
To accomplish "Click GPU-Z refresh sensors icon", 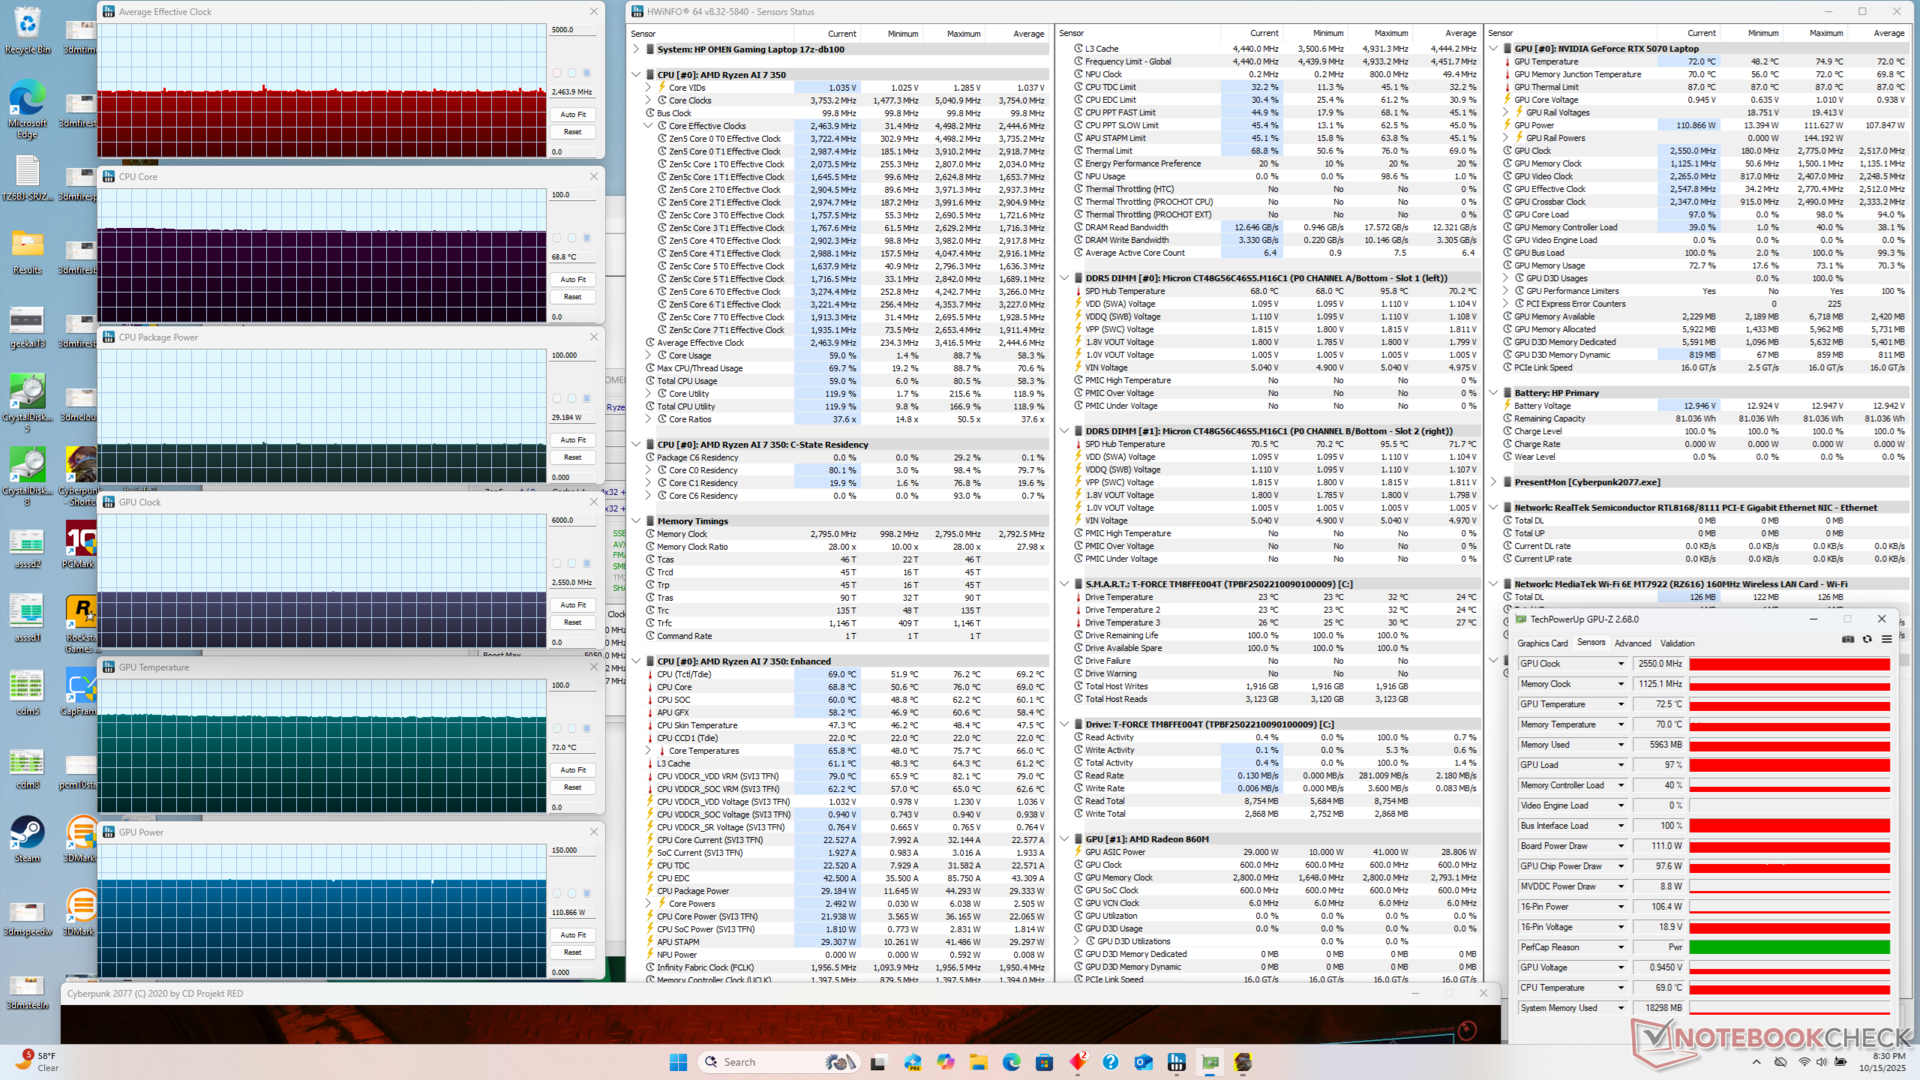I will click(x=1867, y=639).
